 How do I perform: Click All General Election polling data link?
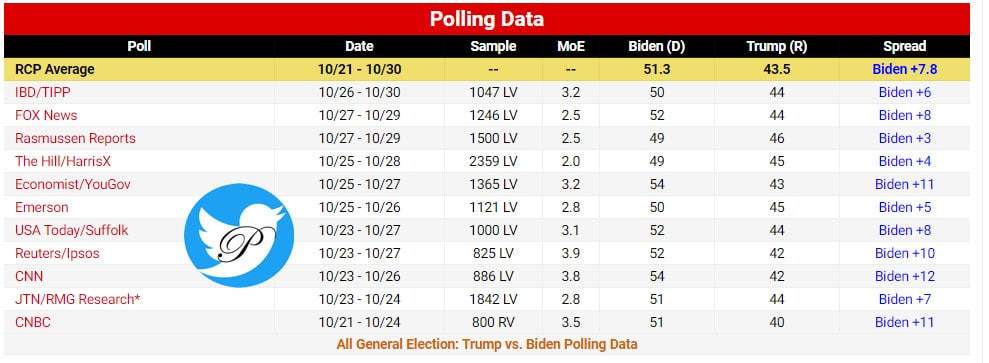click(x=487, y=344)
